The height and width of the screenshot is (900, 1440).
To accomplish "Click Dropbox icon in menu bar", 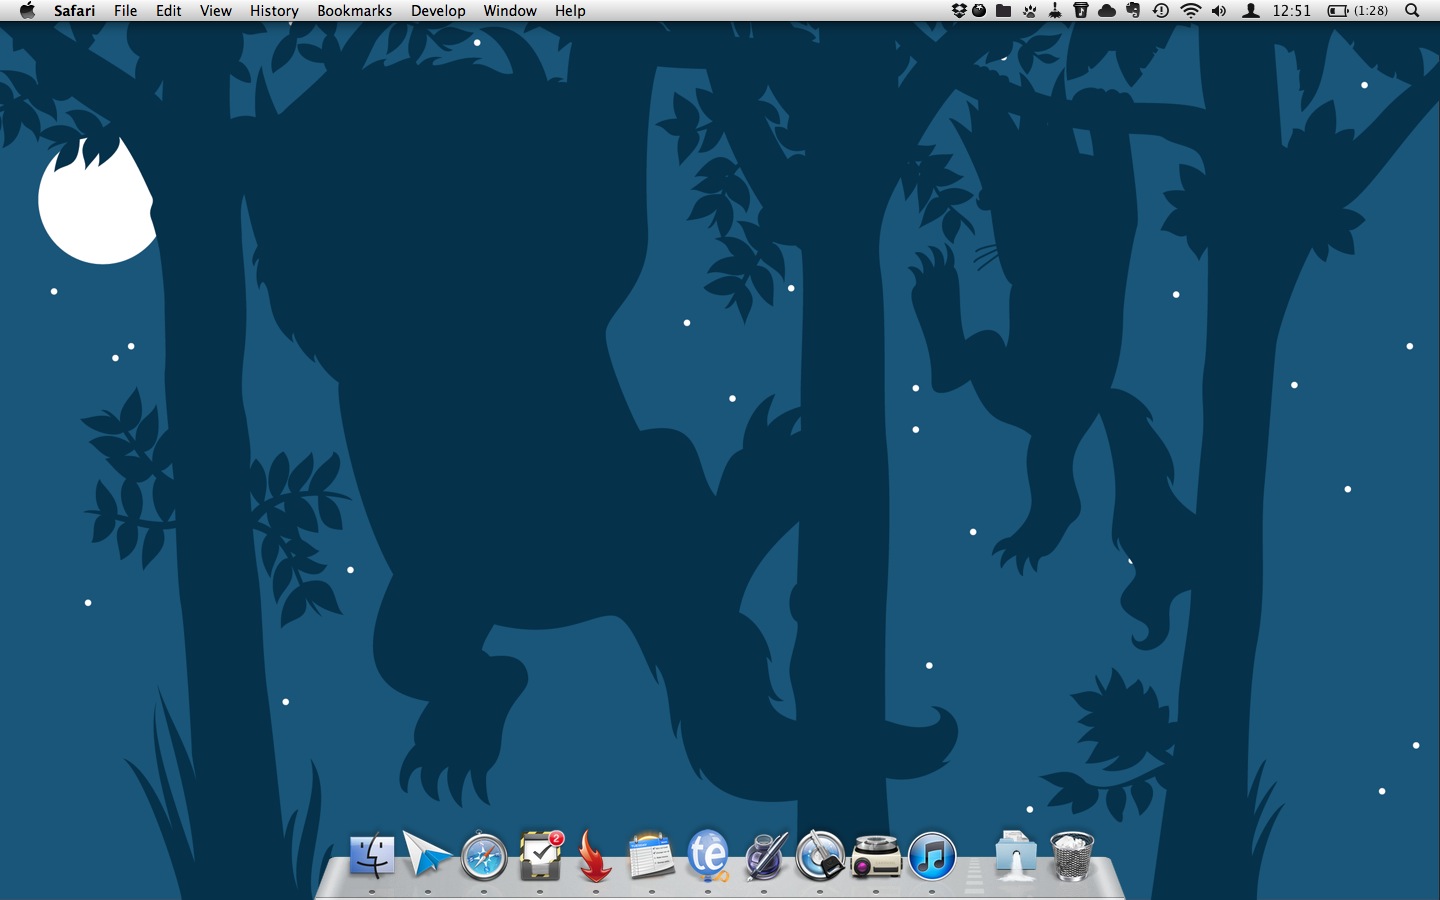I will tap(959, 11).
